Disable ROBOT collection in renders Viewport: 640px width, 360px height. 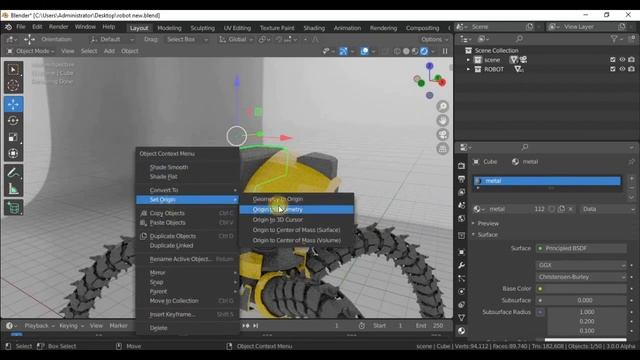click(x=631, y=69)
